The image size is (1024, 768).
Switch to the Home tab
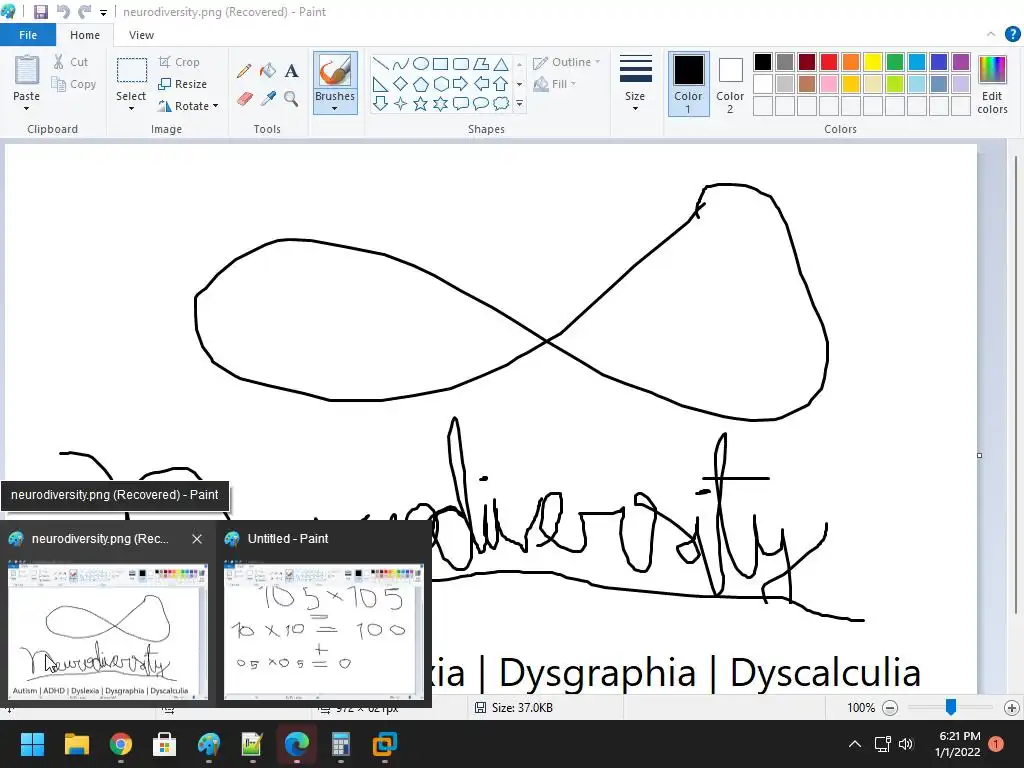pos(85,35)
